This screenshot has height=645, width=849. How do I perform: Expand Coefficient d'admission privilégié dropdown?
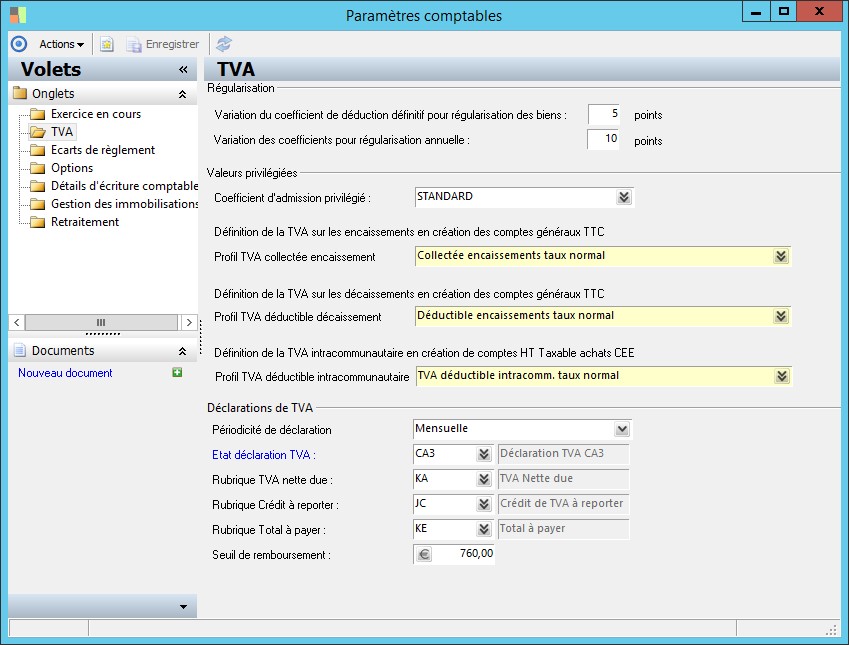pos(624,197)
